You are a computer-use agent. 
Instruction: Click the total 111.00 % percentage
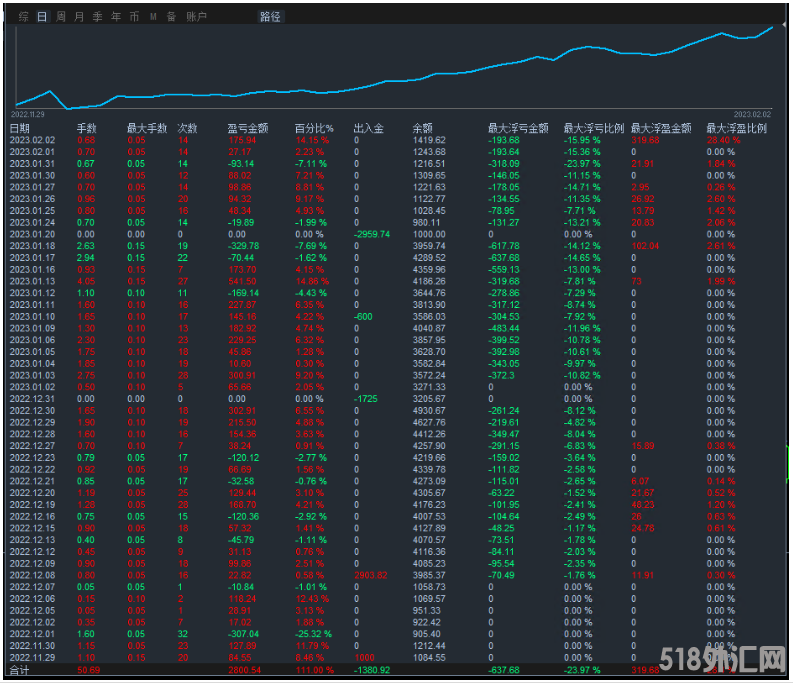(315, 670)
